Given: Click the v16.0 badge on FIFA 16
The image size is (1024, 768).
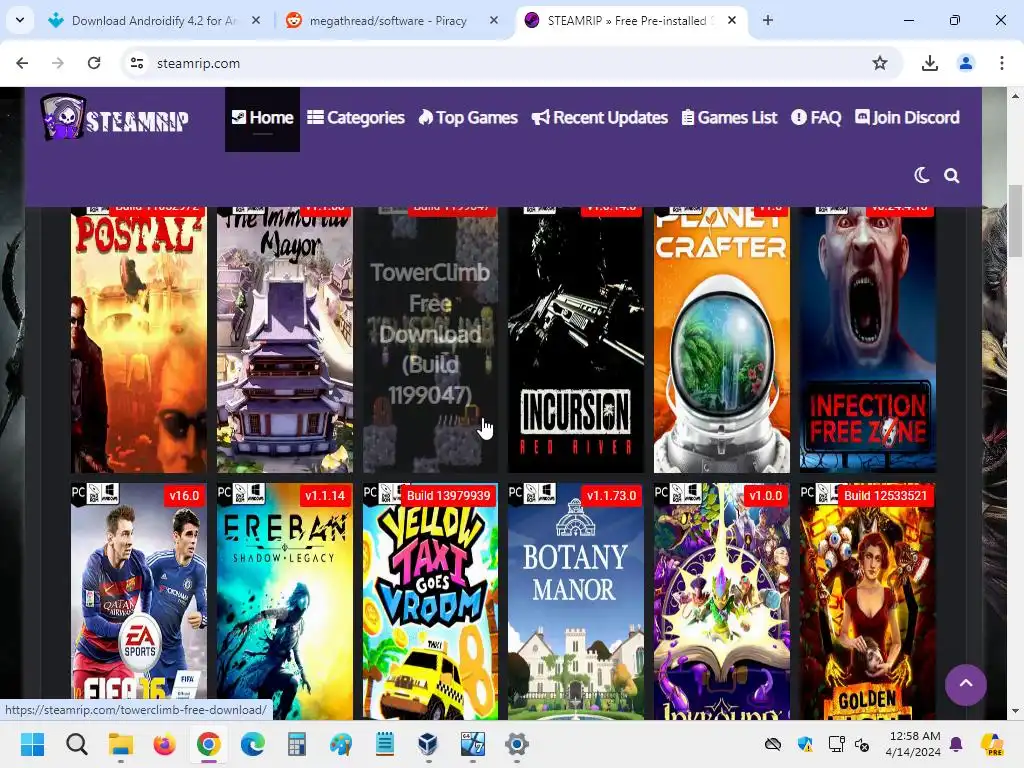Looking at the screenshot, I should pos(184,496).
